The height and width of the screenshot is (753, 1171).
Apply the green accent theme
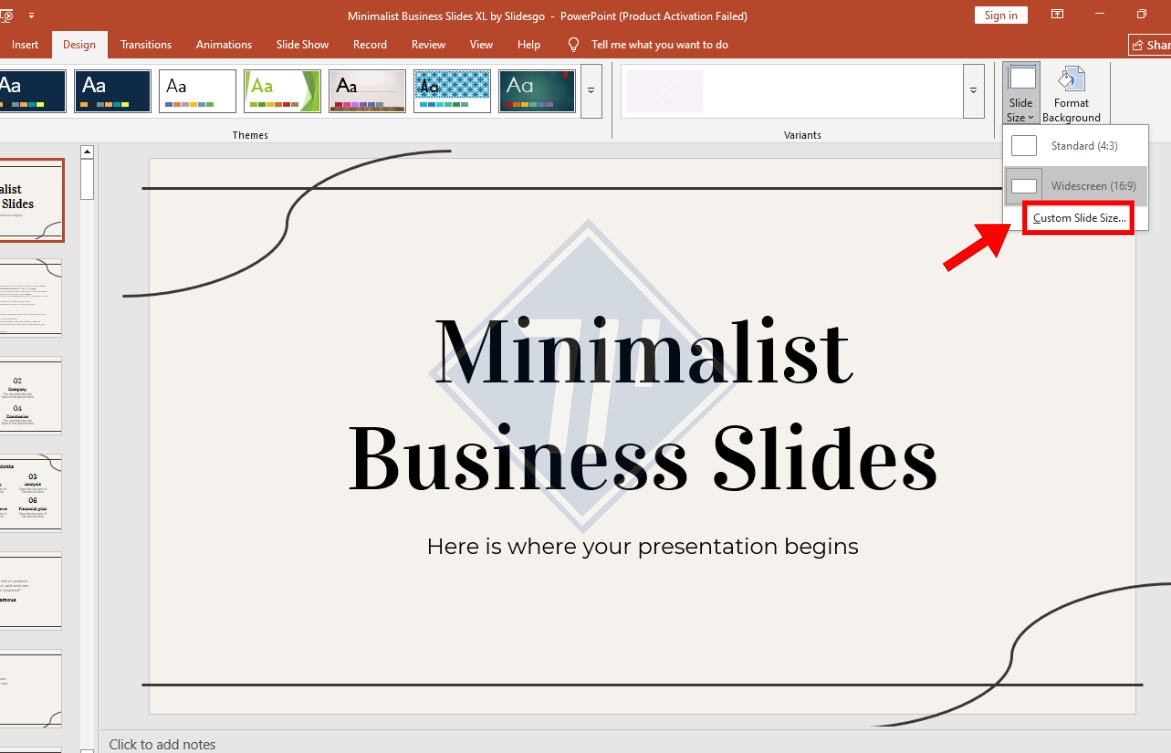[x=282, y=91]
